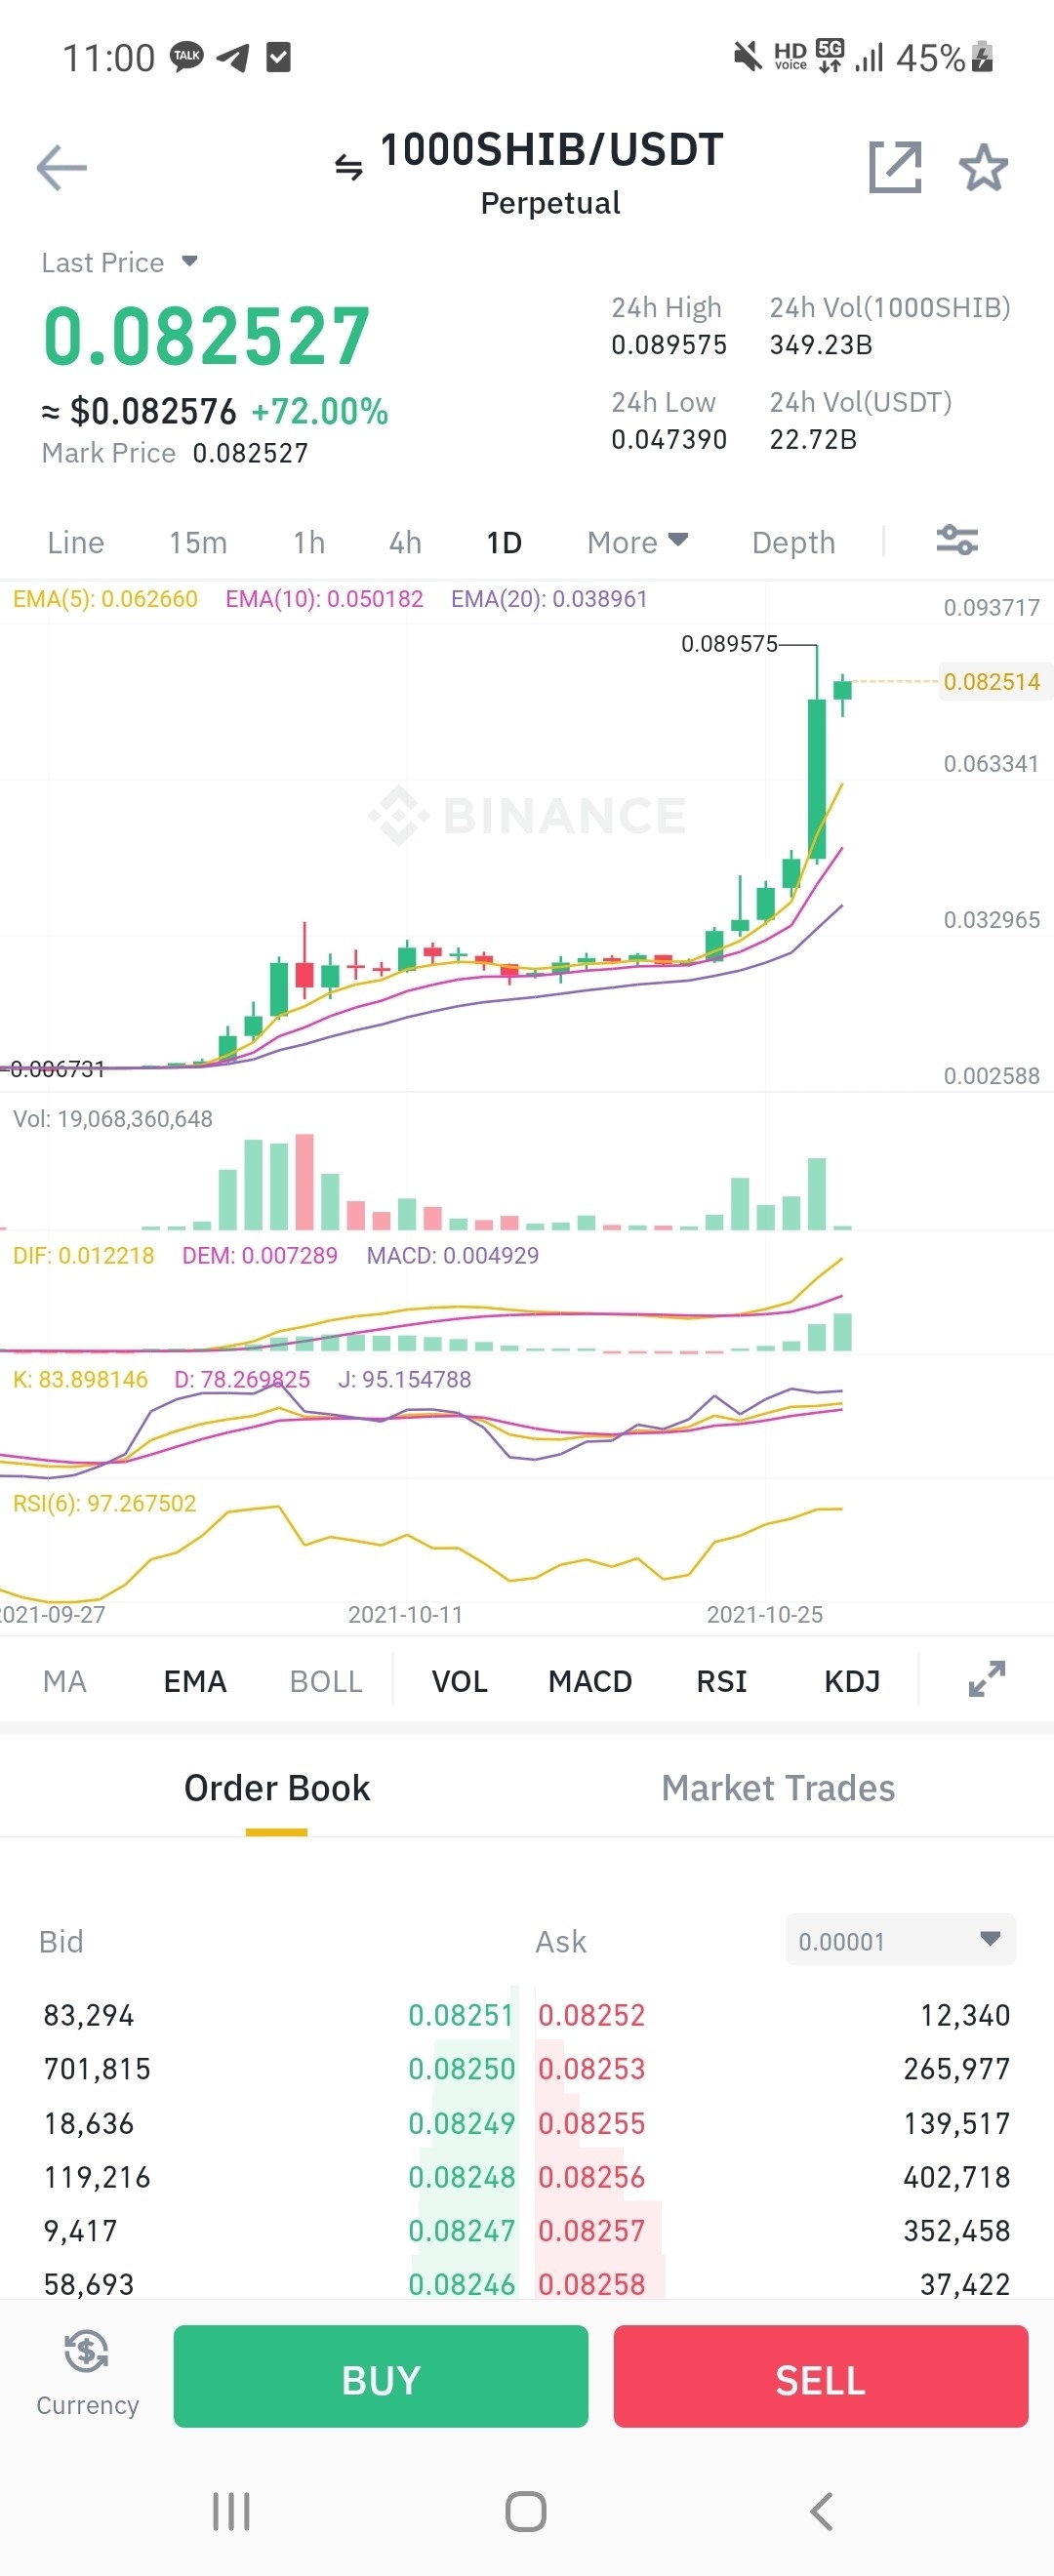Viewport: 1054px width, 2576px height.
Task: Enable the BOLL indicator
Action: 325,1682
